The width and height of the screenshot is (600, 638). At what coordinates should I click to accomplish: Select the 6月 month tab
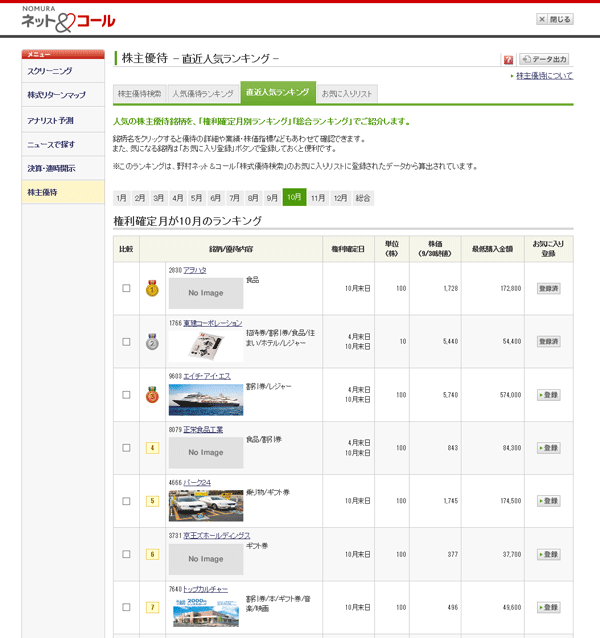[216, 198]
